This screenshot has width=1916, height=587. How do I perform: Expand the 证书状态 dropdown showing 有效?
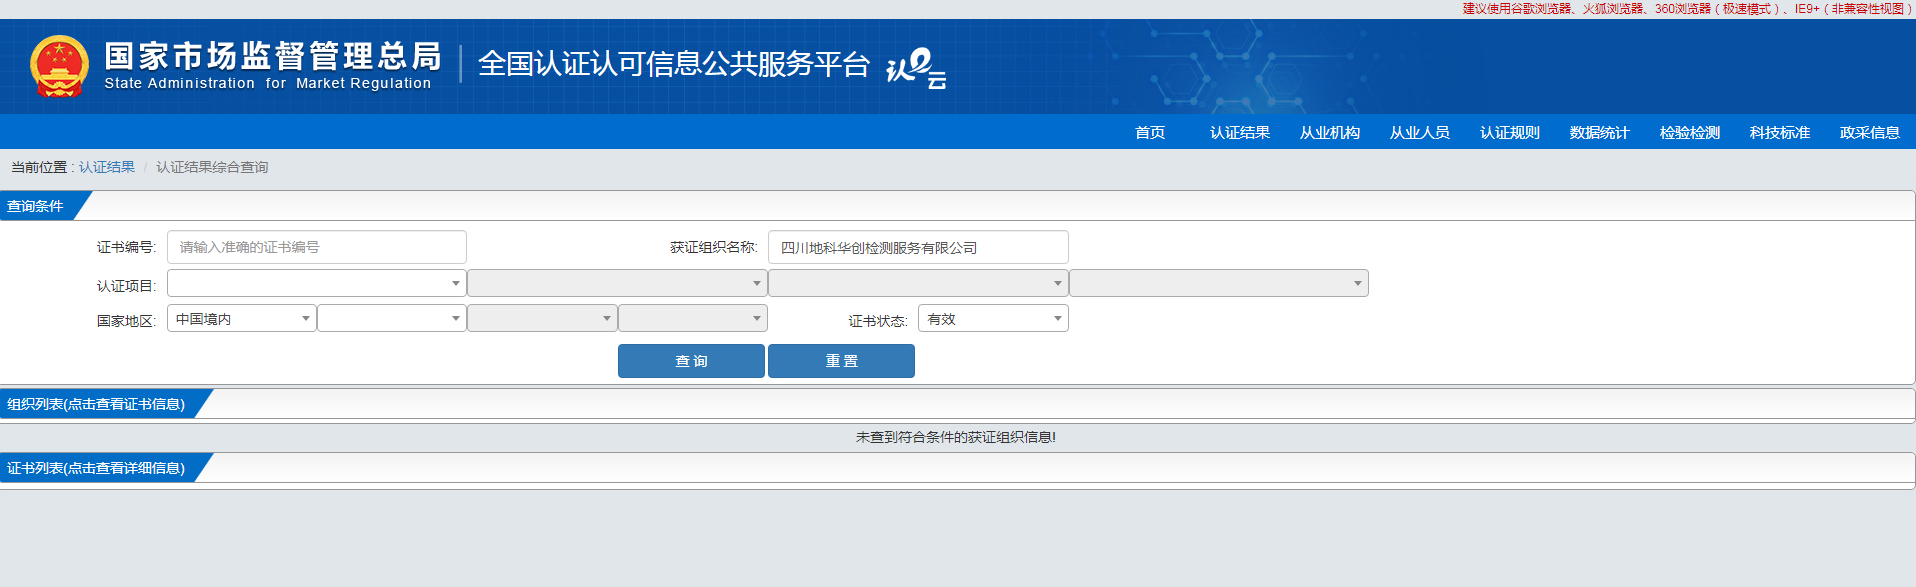click(x=993, y=318)
